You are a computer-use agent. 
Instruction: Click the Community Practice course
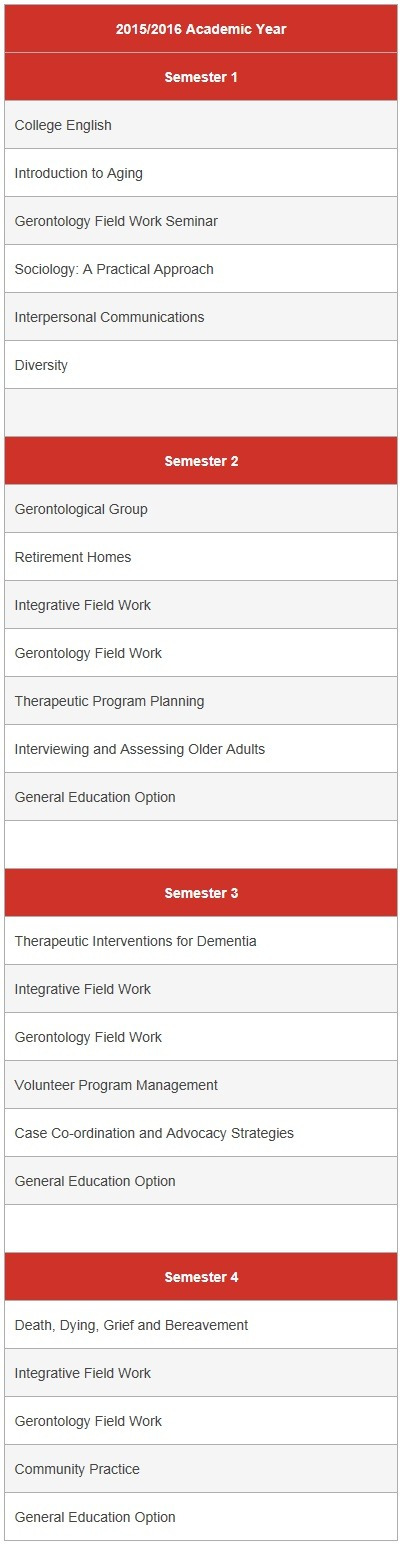(x=201, y=1469)
